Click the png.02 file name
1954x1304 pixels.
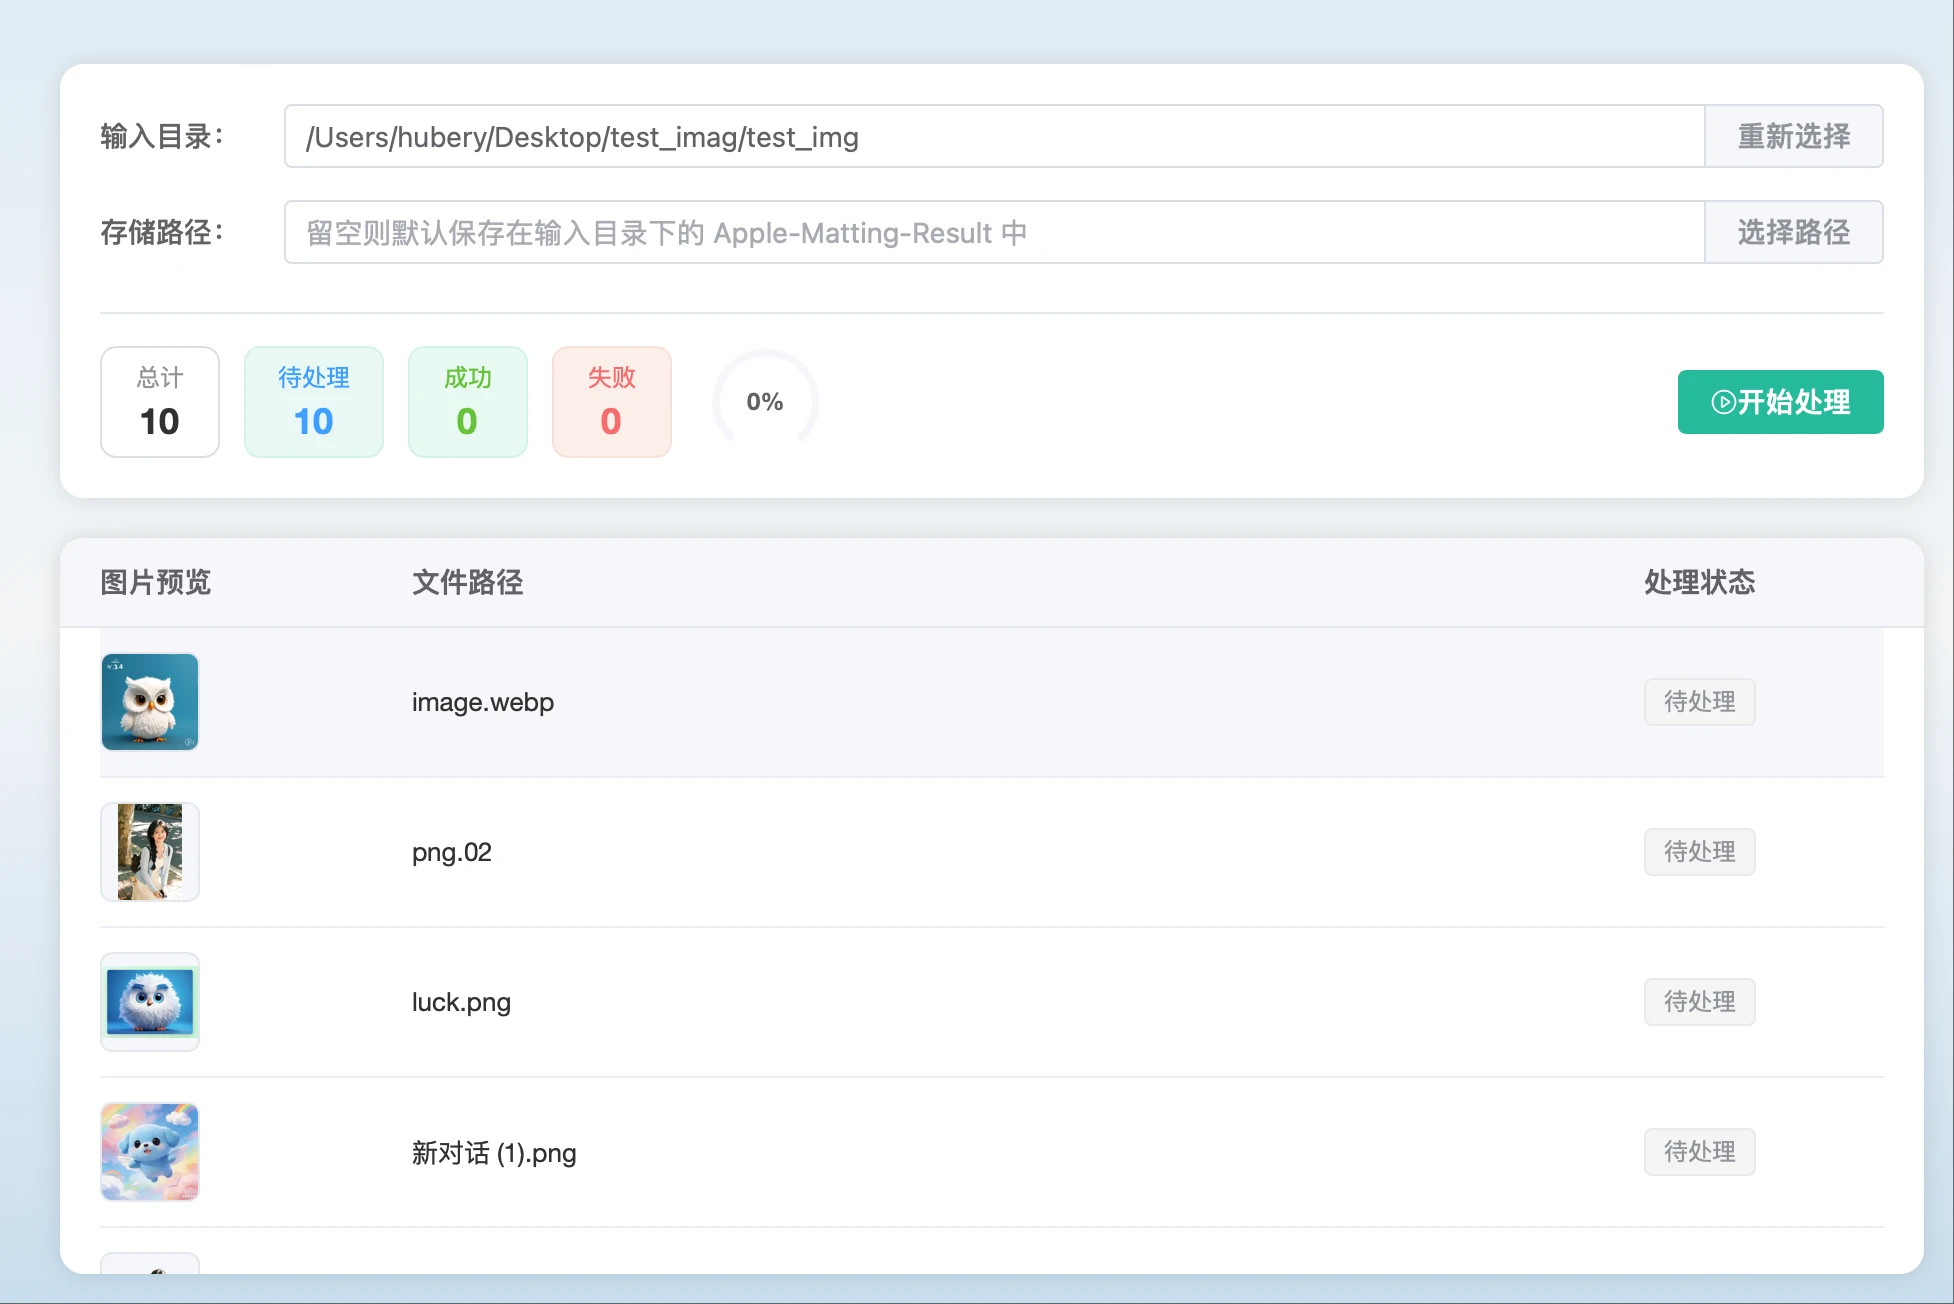(452, 852)
